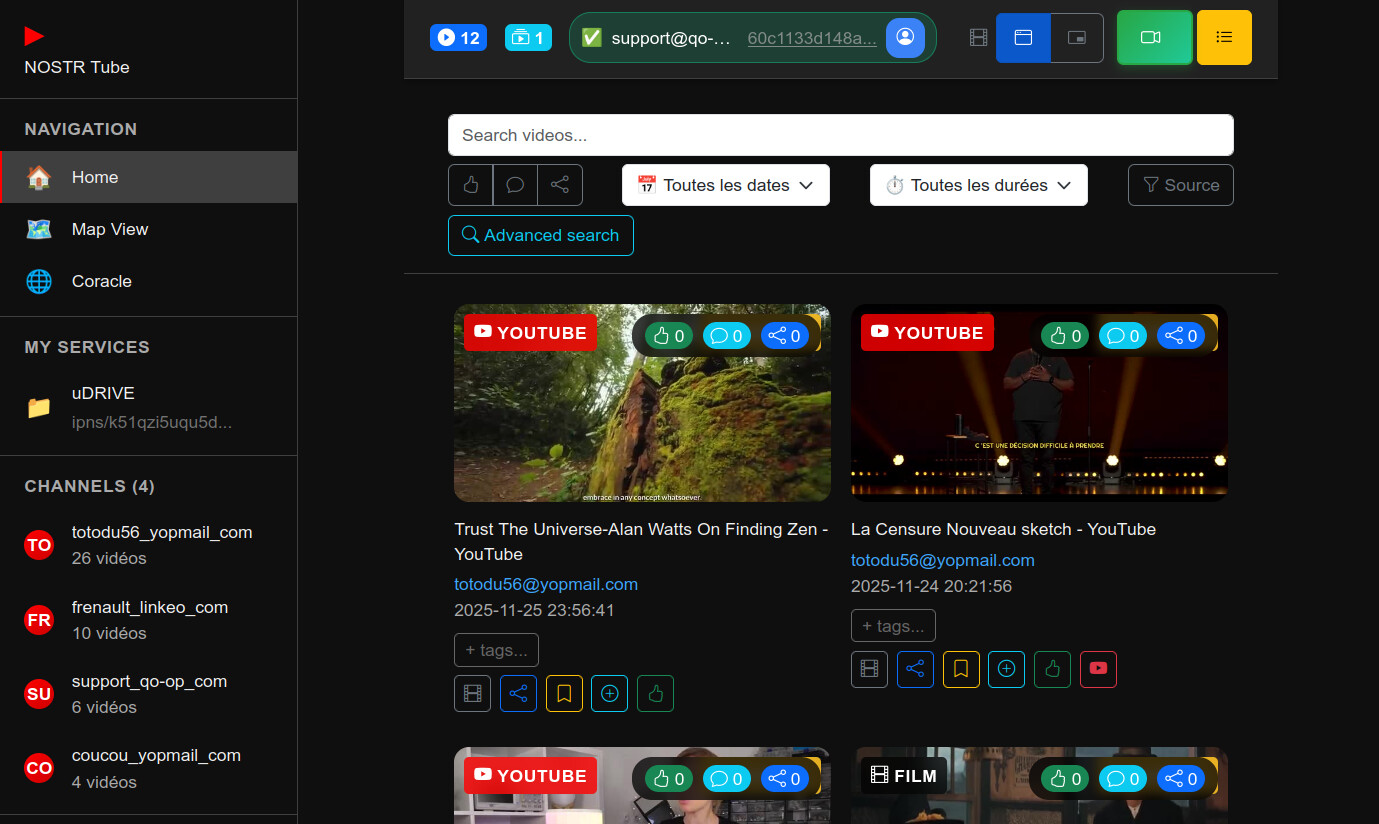Open the uDRIVE service in the sidebar
The image size is (1379, 824).
pos(103,393)
